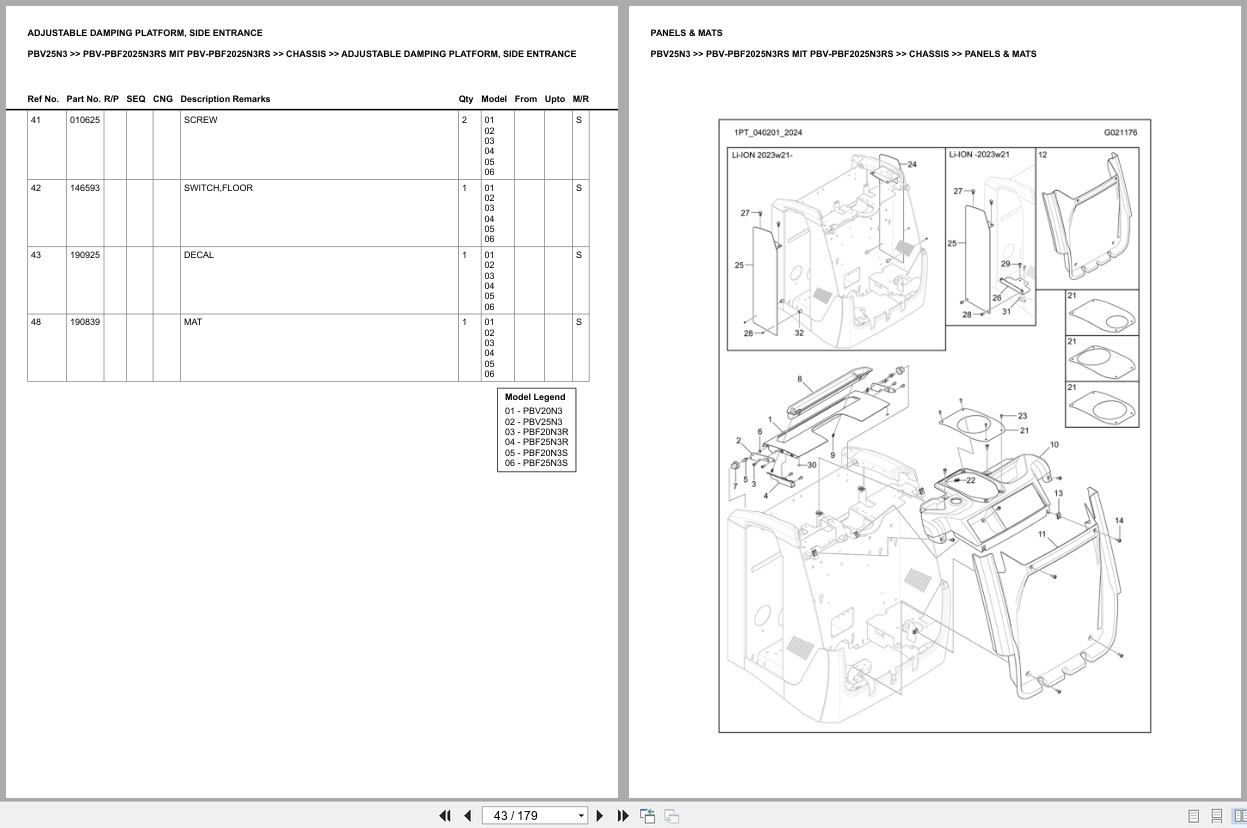Go to the first page
This screenshot has width=1247, height=828.
pyautogui.click(x=445, y=815)
